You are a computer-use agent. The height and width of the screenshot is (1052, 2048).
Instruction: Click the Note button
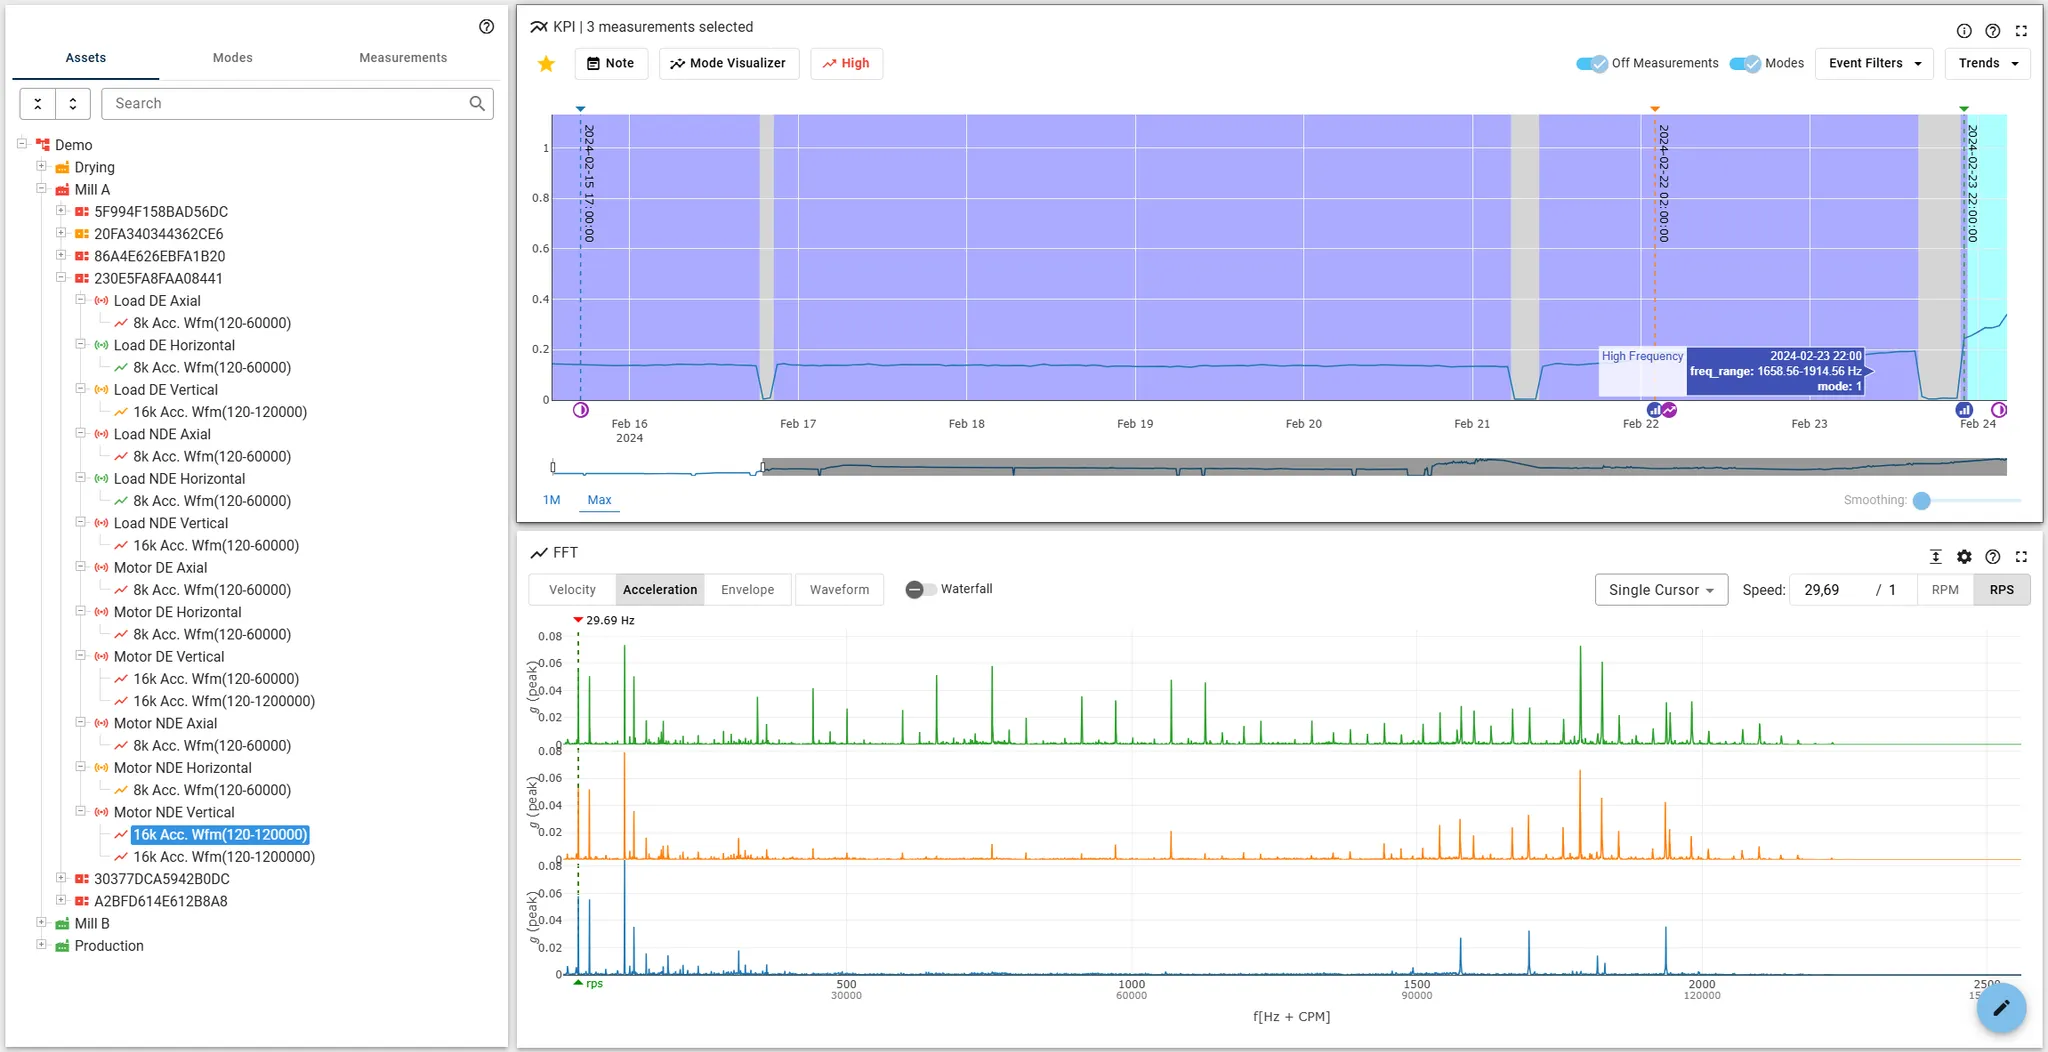tap(611, 63)
